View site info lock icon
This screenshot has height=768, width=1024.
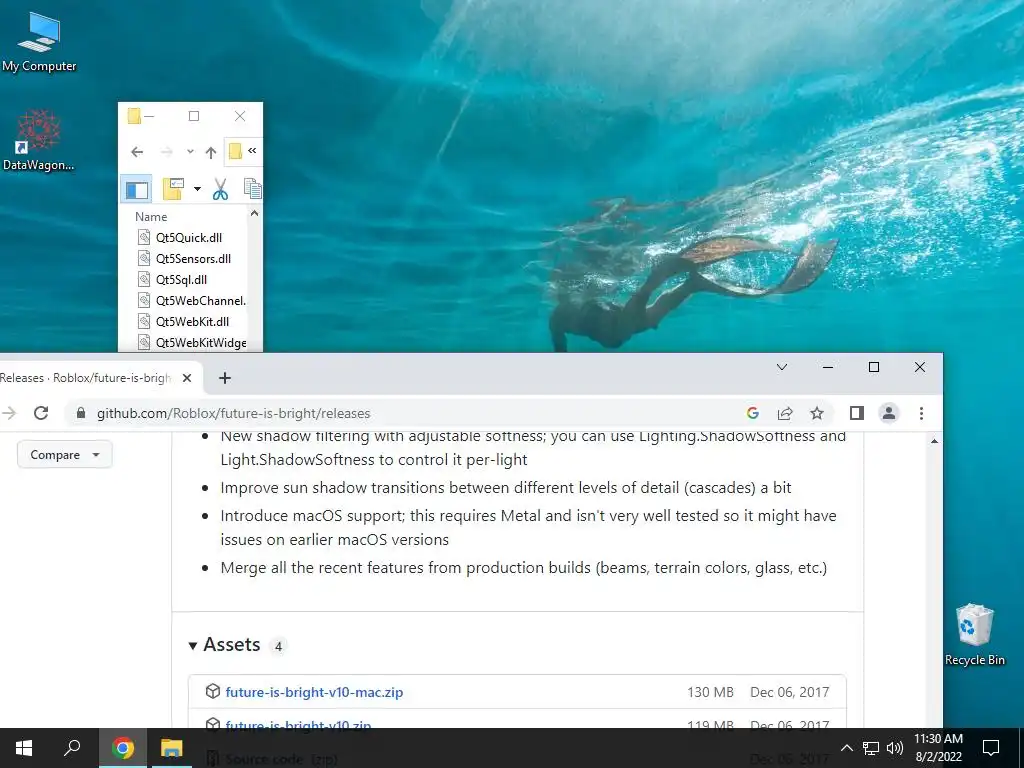pyautogui.click(x=81, y=413)
